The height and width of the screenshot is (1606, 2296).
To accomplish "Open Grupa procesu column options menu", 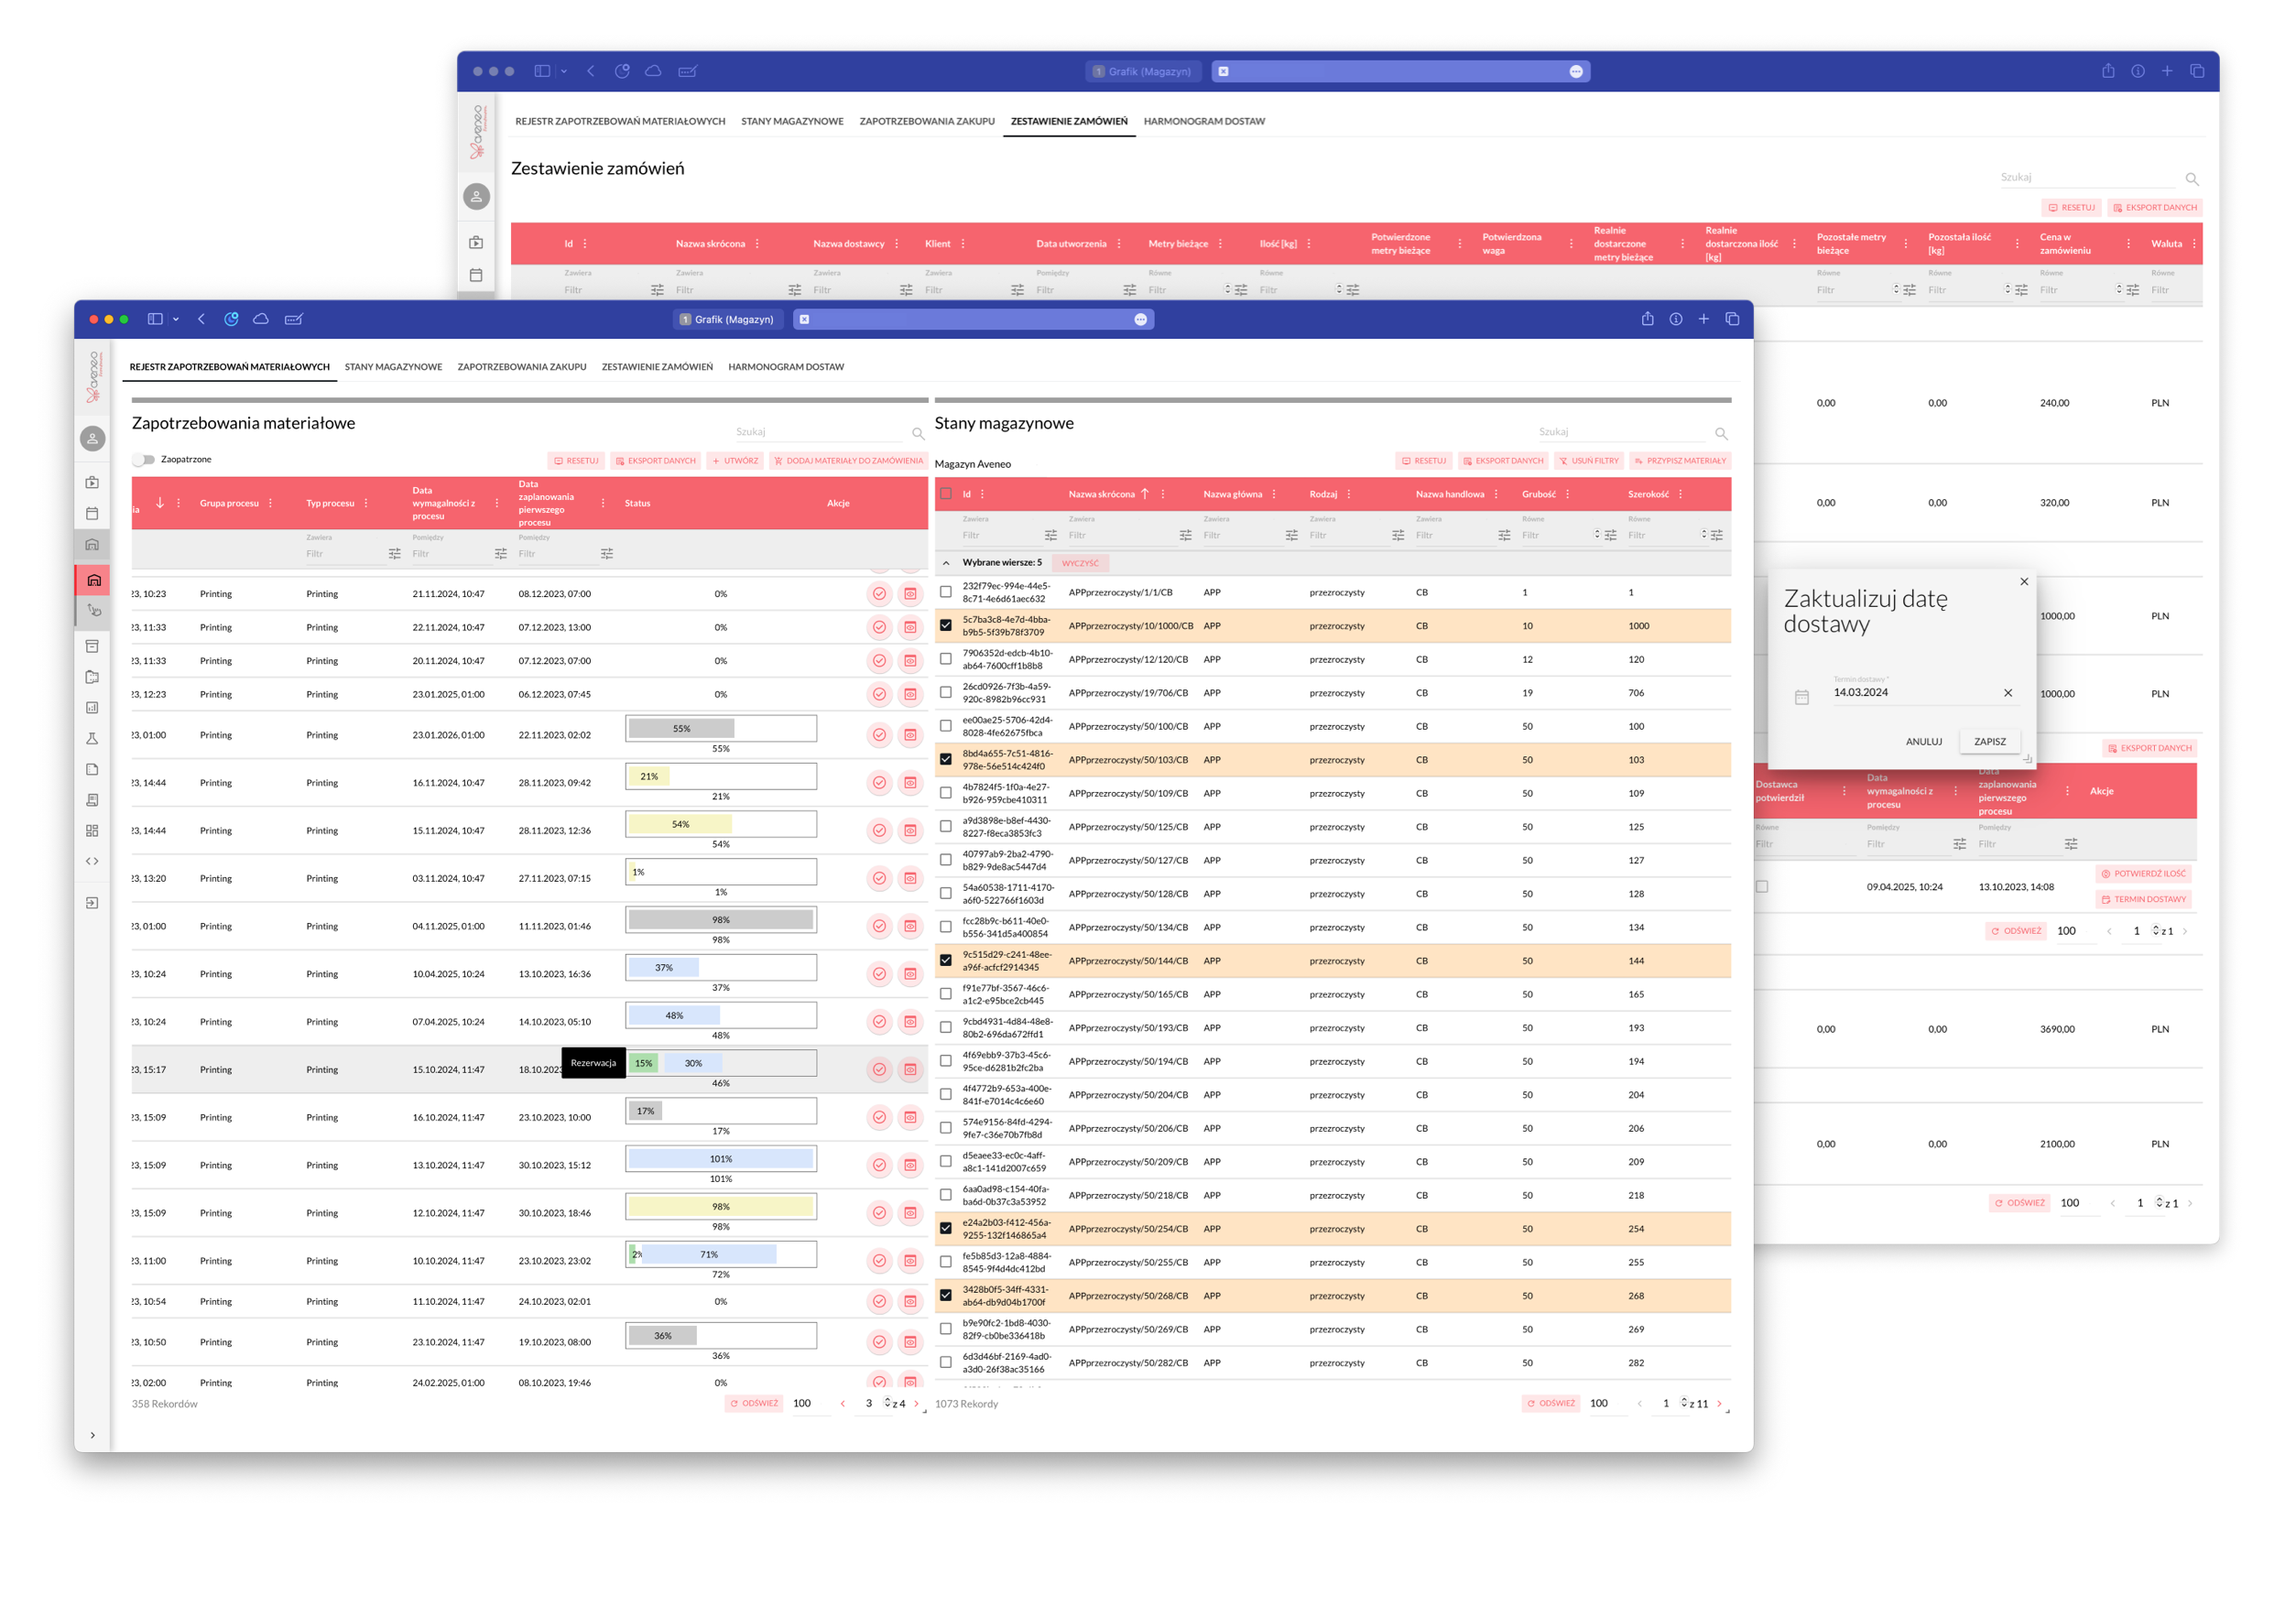I will (x=271, y=503).
